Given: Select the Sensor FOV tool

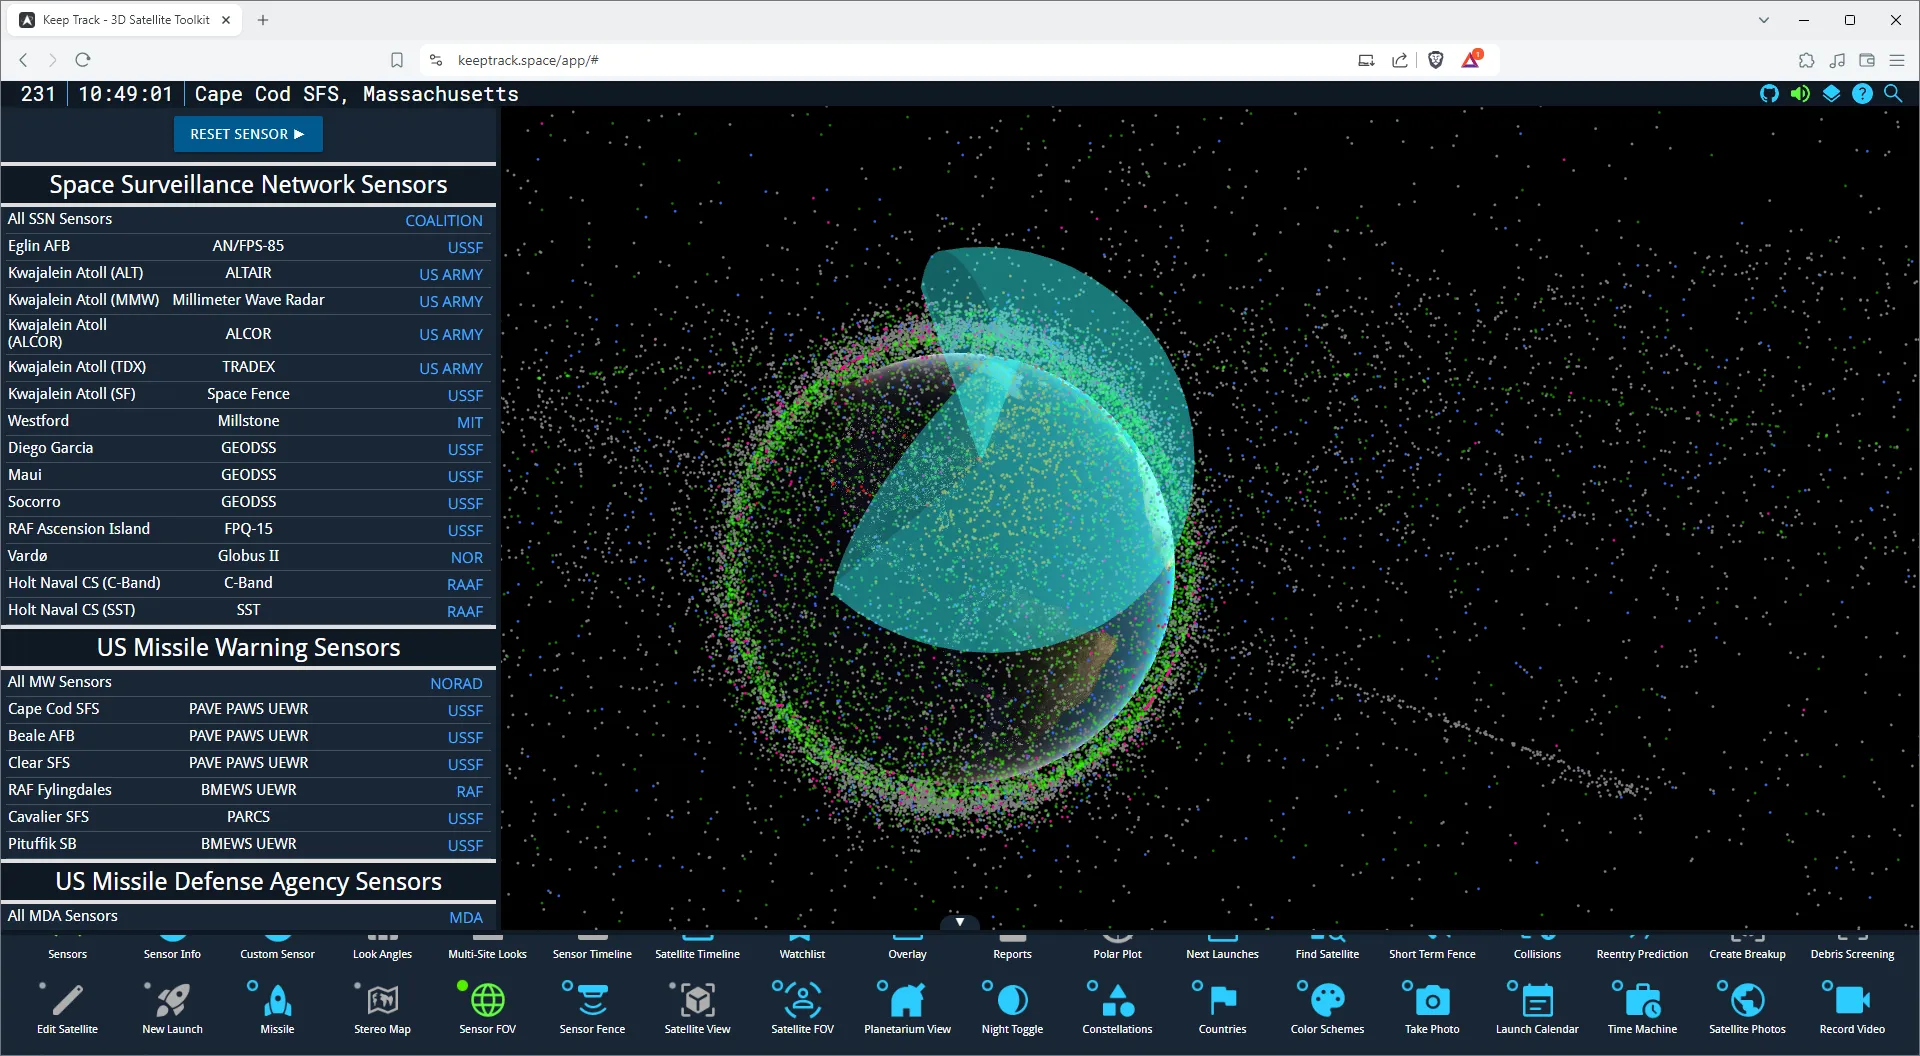Looking at the screenshot, I should tap(486, 1005).
